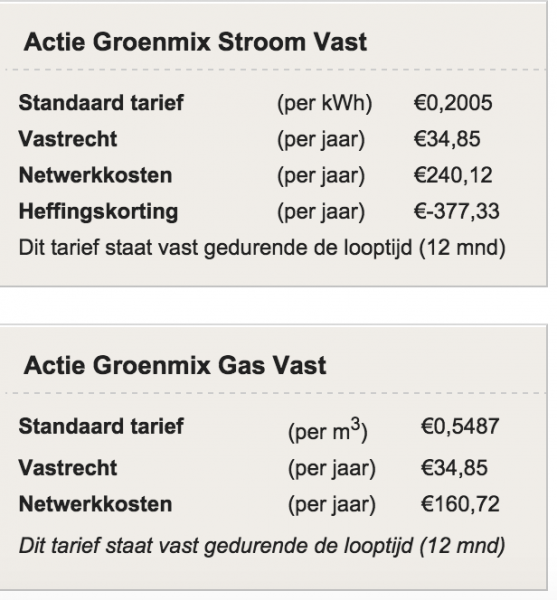Screen dimensions: 557x600
Task: Click the €0,2005 per kWh price
Action: (x=453, y=103)
